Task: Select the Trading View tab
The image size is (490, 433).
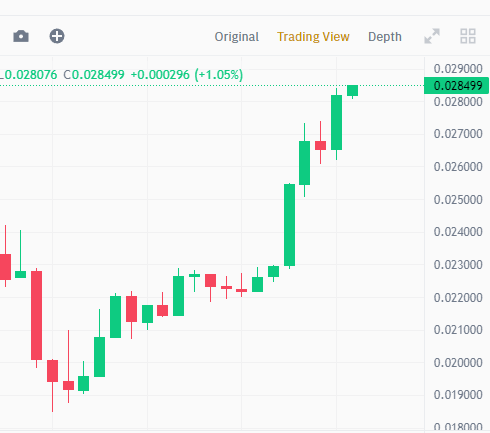Action: [313, 37]
